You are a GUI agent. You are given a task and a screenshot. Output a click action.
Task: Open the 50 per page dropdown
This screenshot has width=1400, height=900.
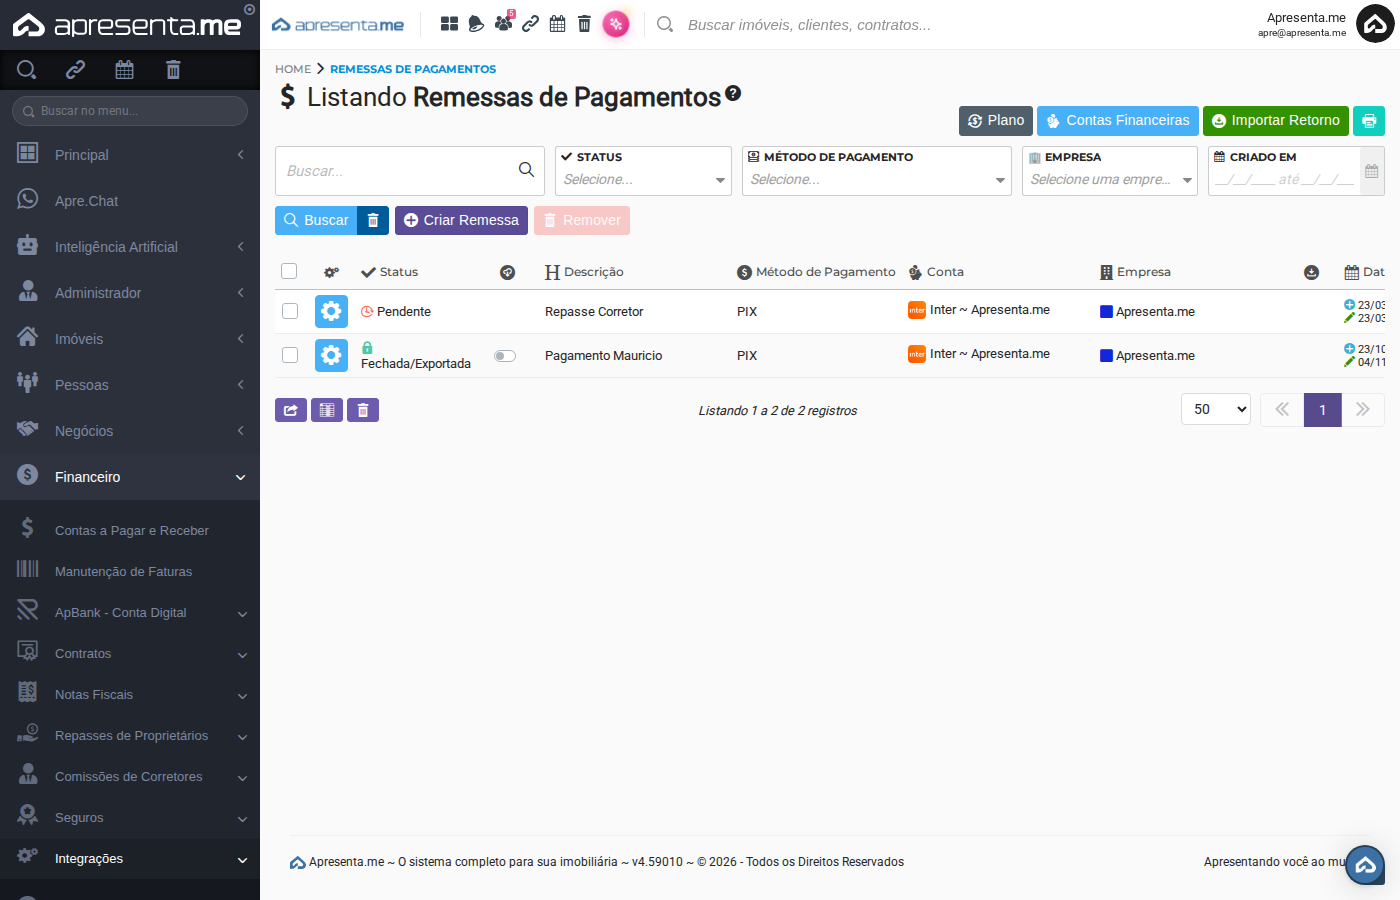(x=1216, y=409)
